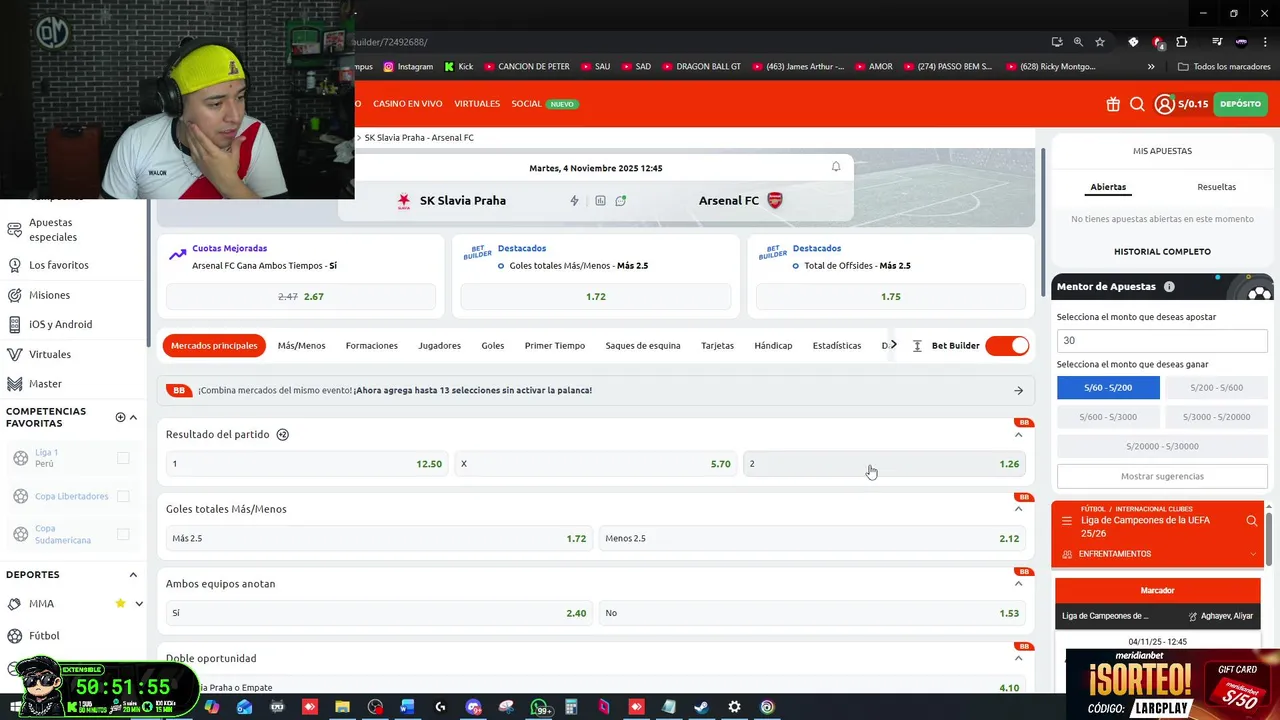This screenshot has height=720, width=1280.
Task: Select the S/20000 - S/30000 winnings range
Action: [x=1162, y=447]
